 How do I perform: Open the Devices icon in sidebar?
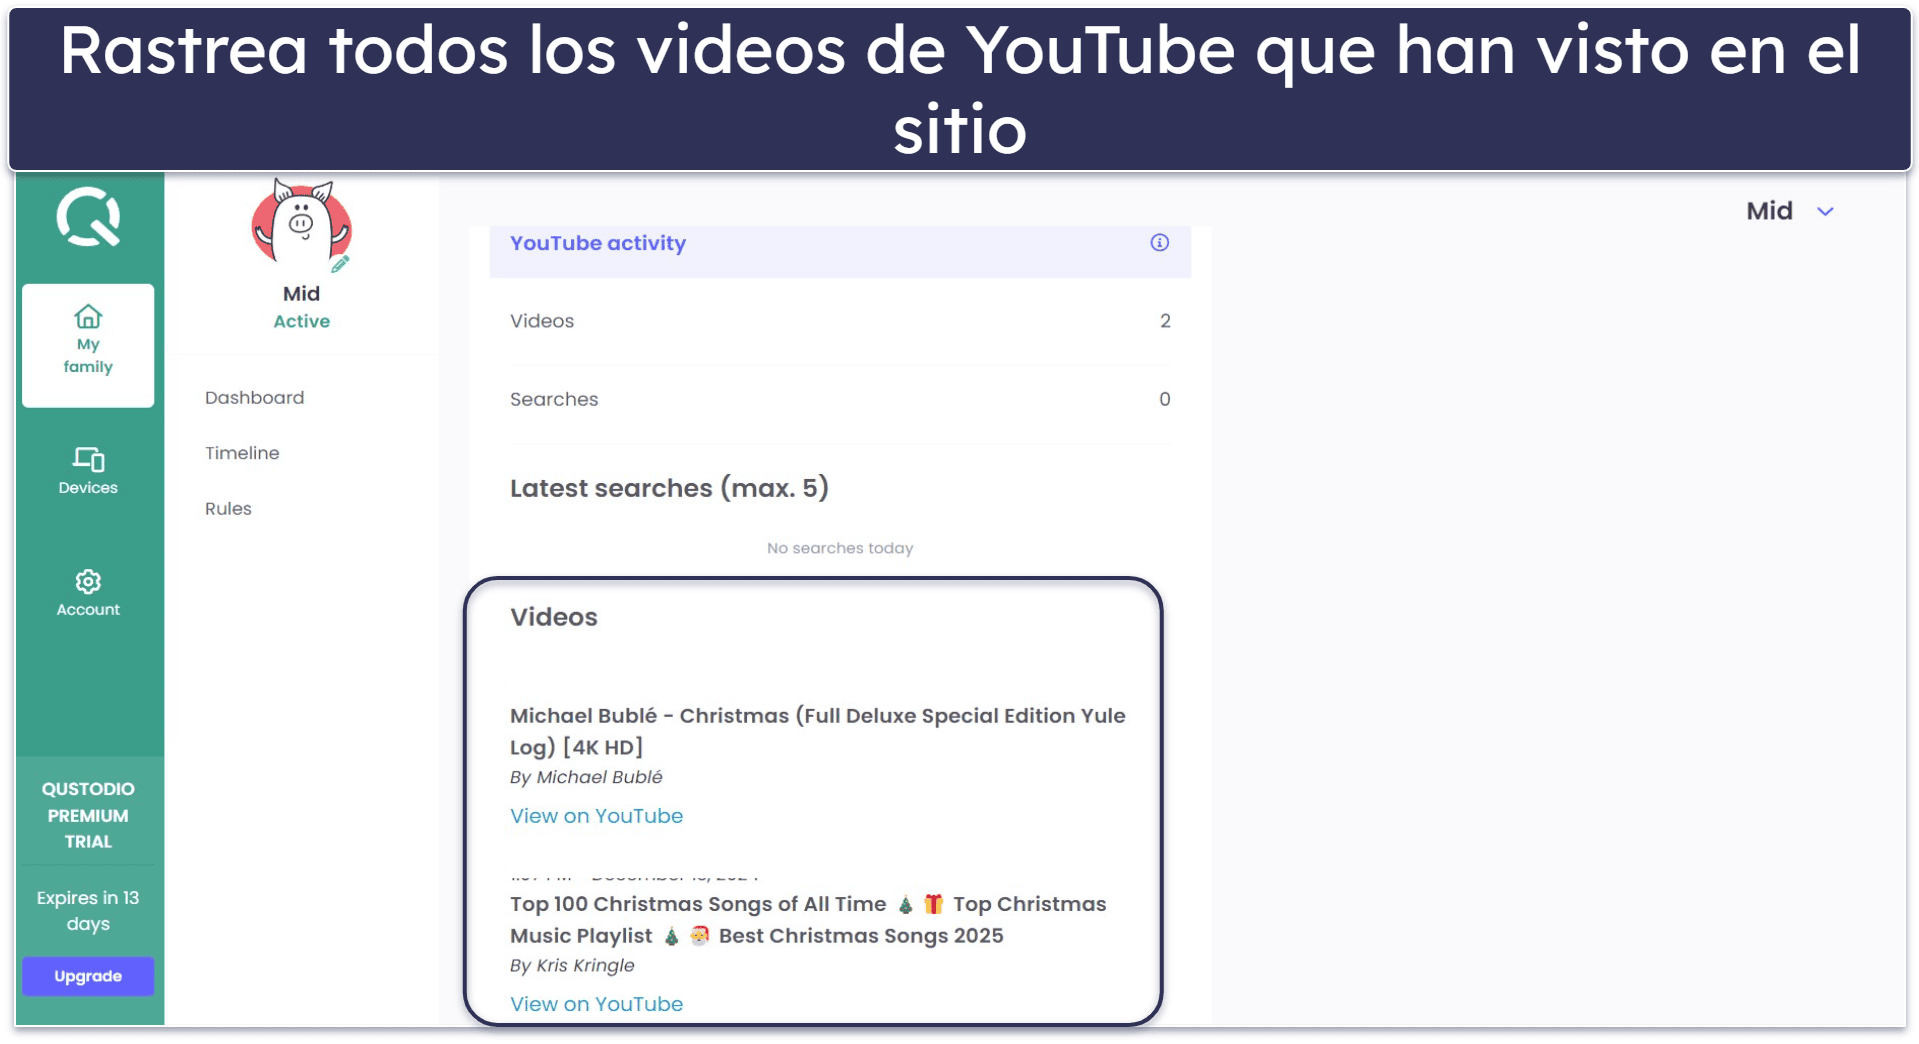pyautogui.click(x=88, y=459)
